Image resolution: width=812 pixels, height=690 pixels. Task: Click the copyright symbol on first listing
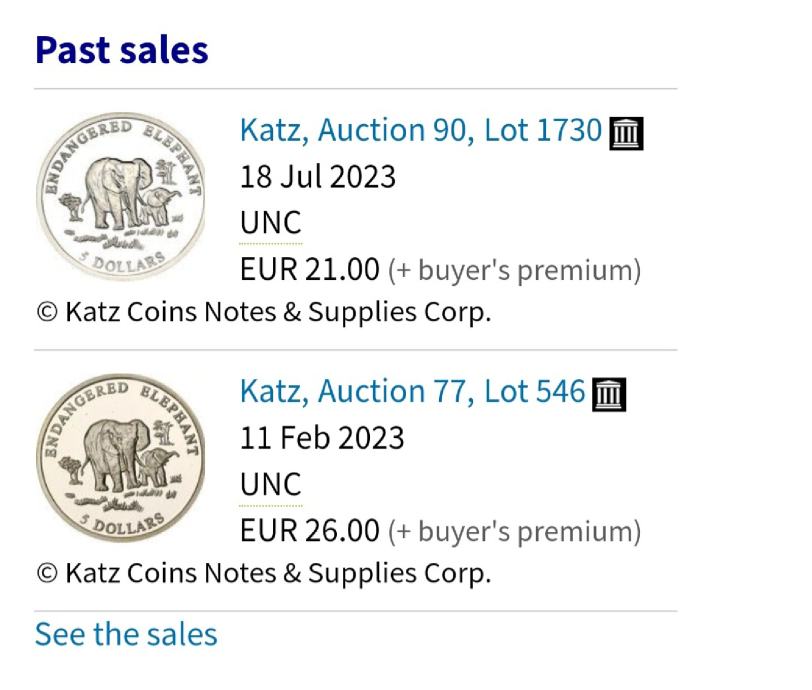(x=47, y=312)
